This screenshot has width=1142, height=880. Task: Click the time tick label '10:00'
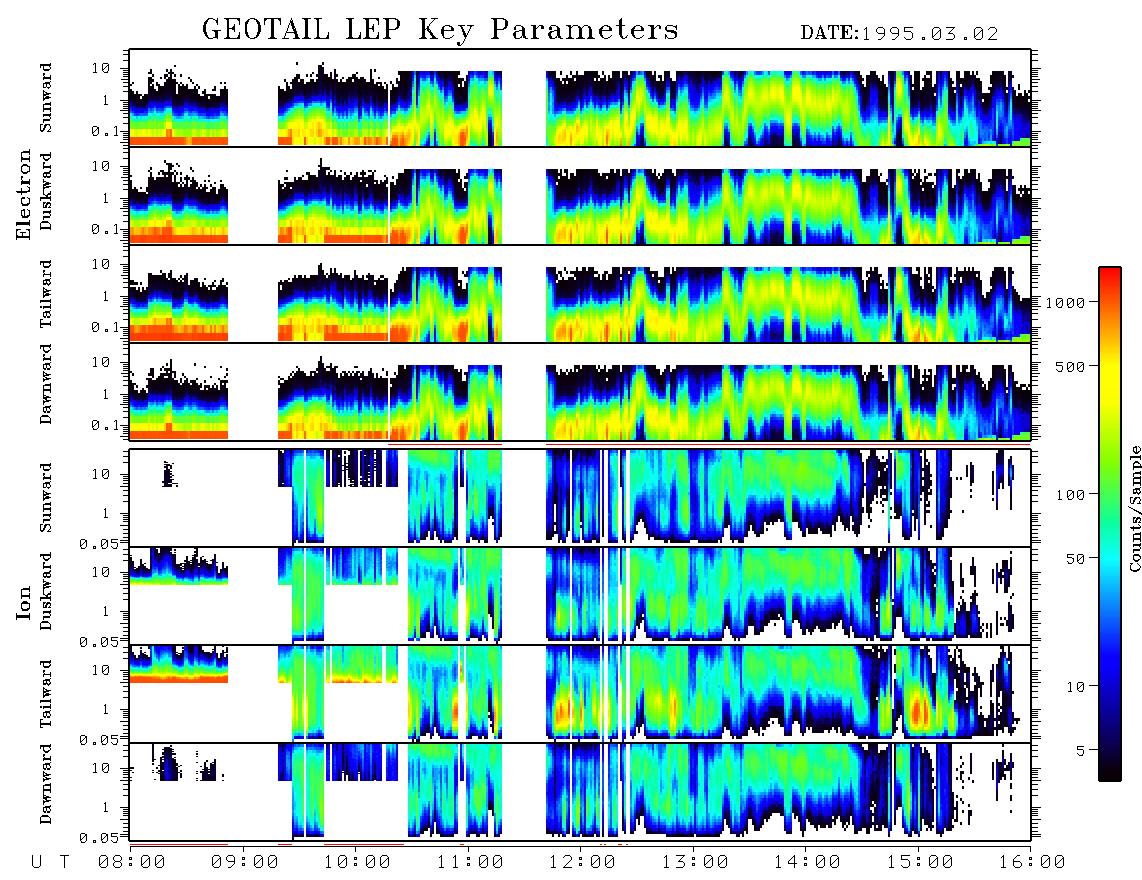(357, 862)
